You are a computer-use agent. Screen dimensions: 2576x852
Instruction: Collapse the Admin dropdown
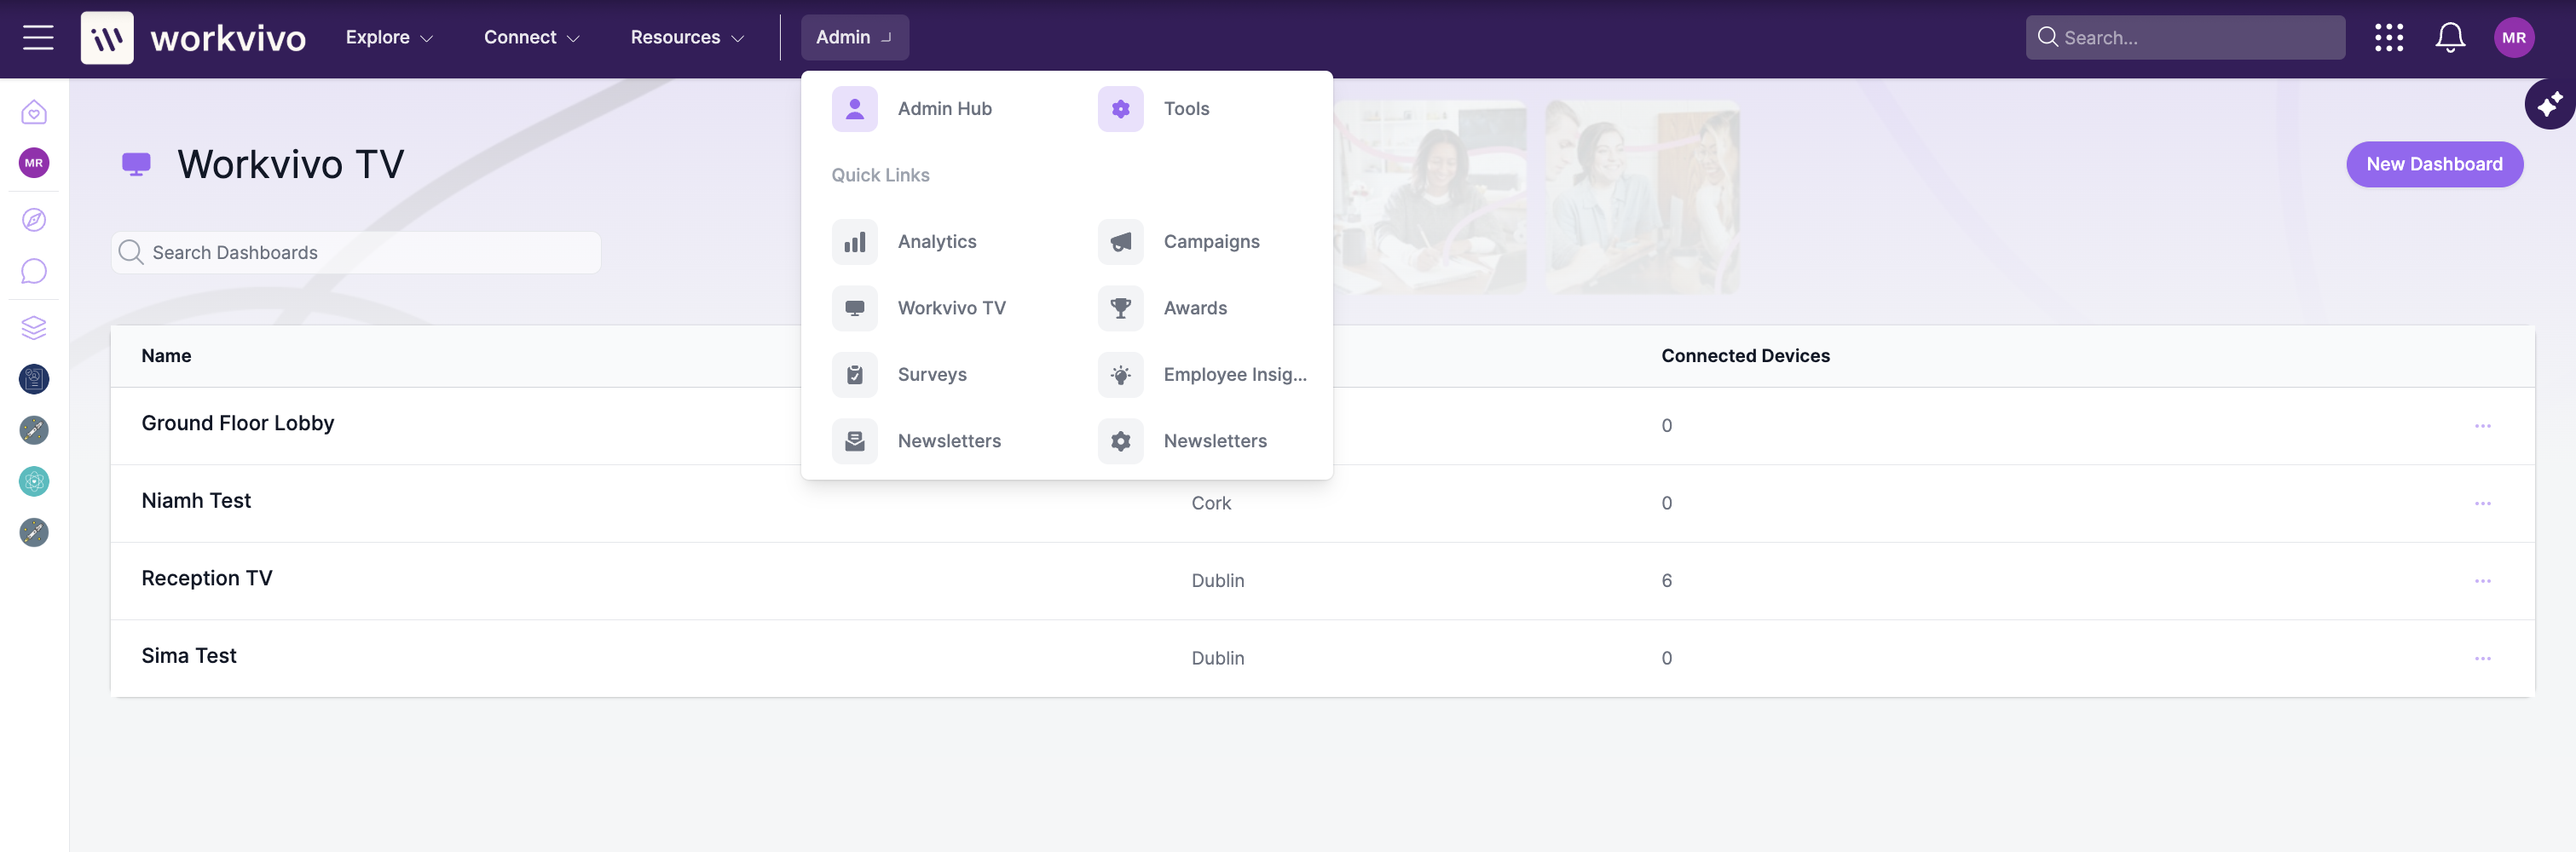coord(854,38)
